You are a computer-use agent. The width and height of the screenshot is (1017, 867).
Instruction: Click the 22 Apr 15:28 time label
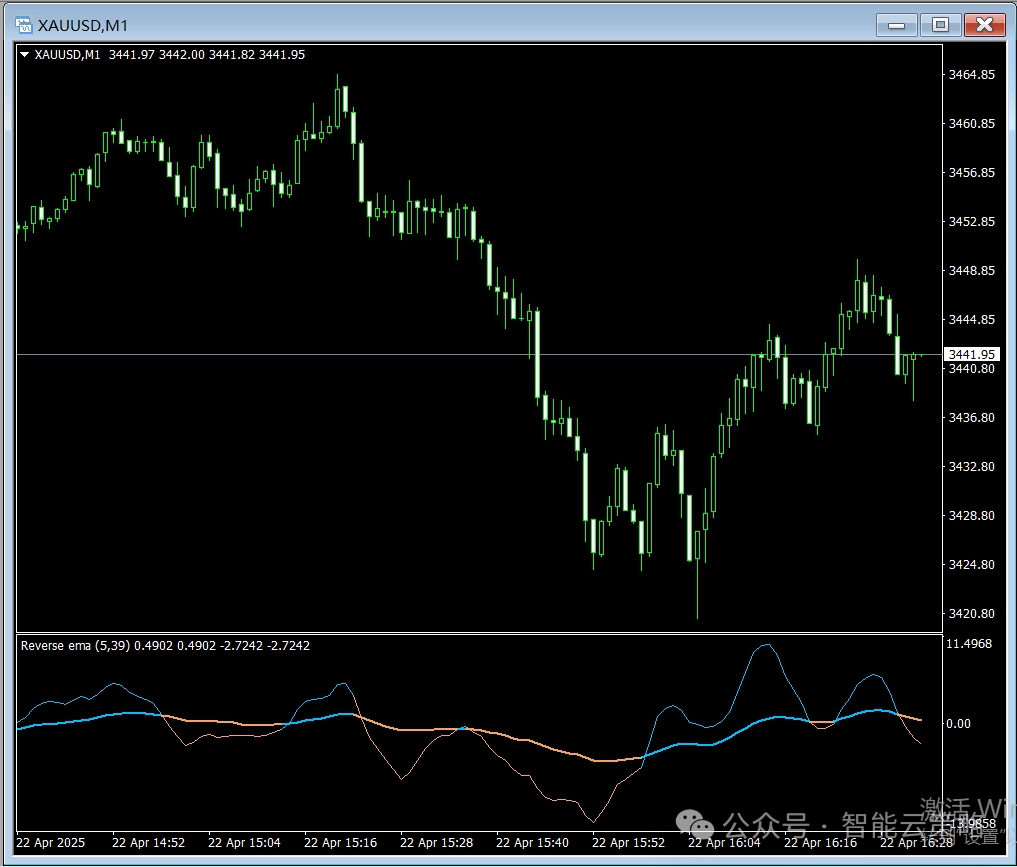click(436, 842)
